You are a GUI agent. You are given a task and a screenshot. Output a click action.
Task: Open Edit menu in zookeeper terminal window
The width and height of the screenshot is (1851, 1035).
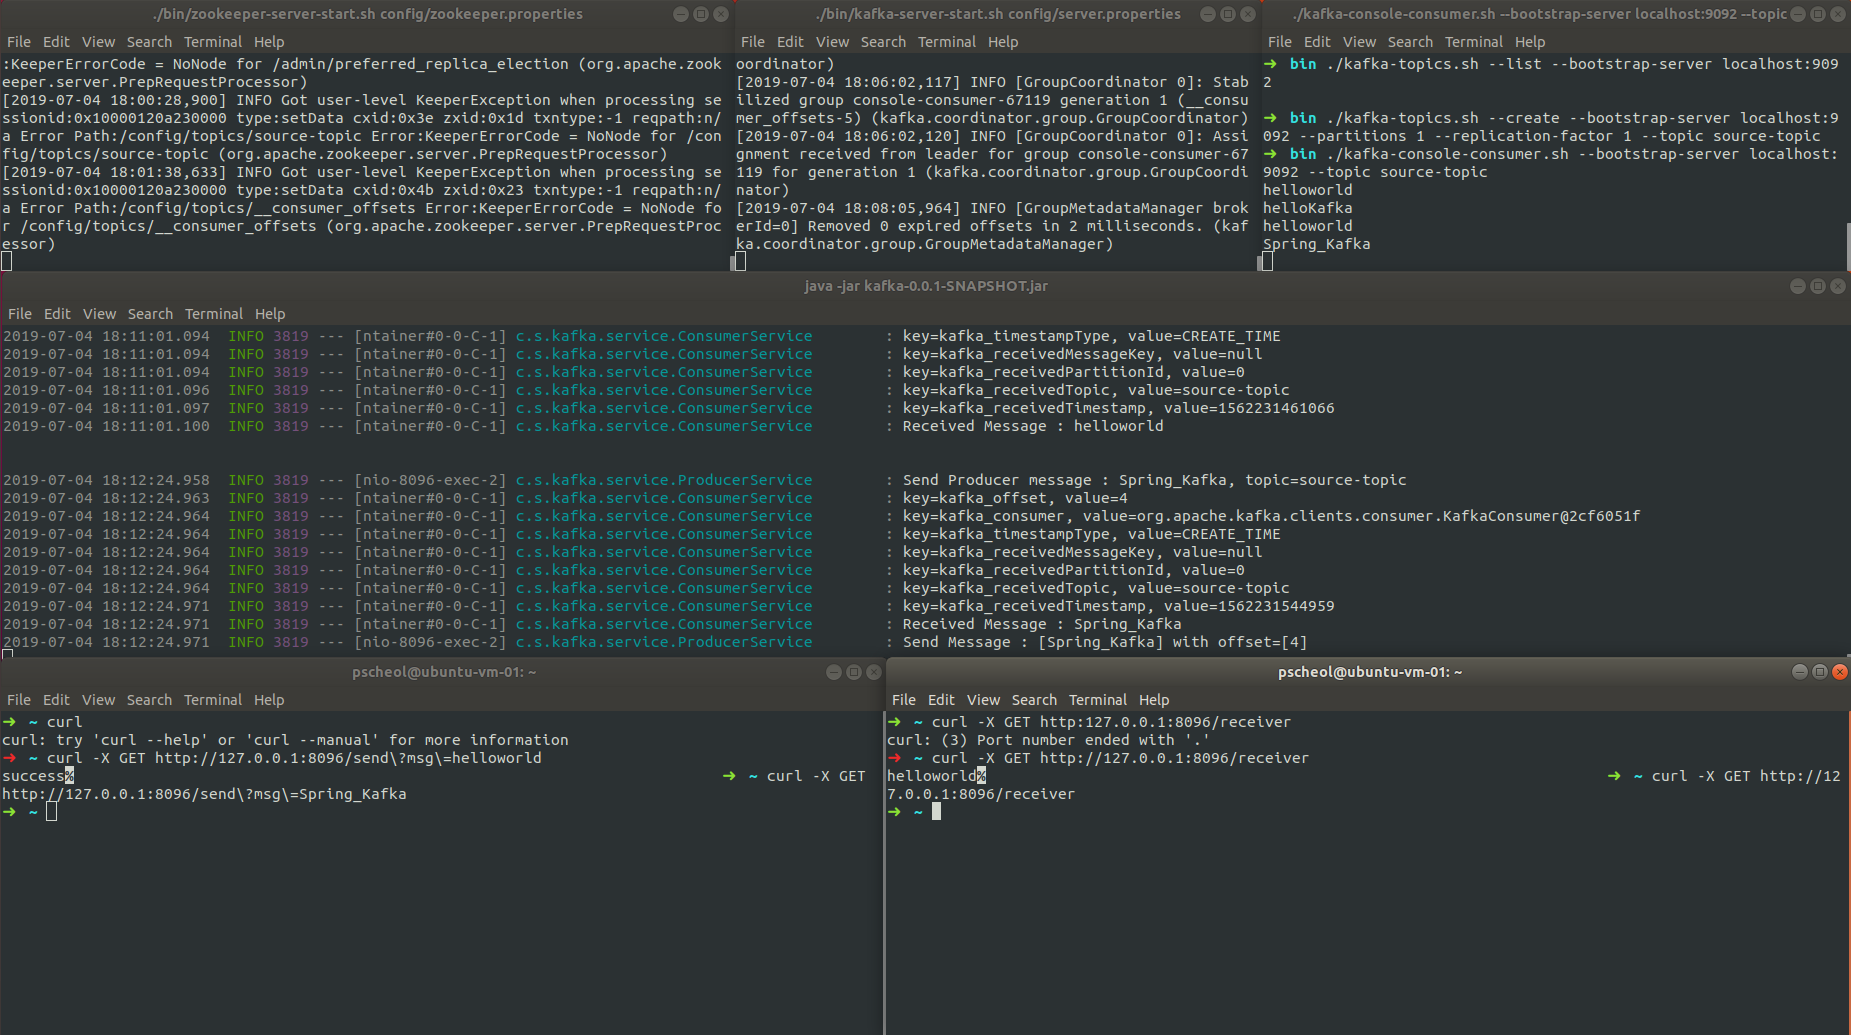coord(56,42)
